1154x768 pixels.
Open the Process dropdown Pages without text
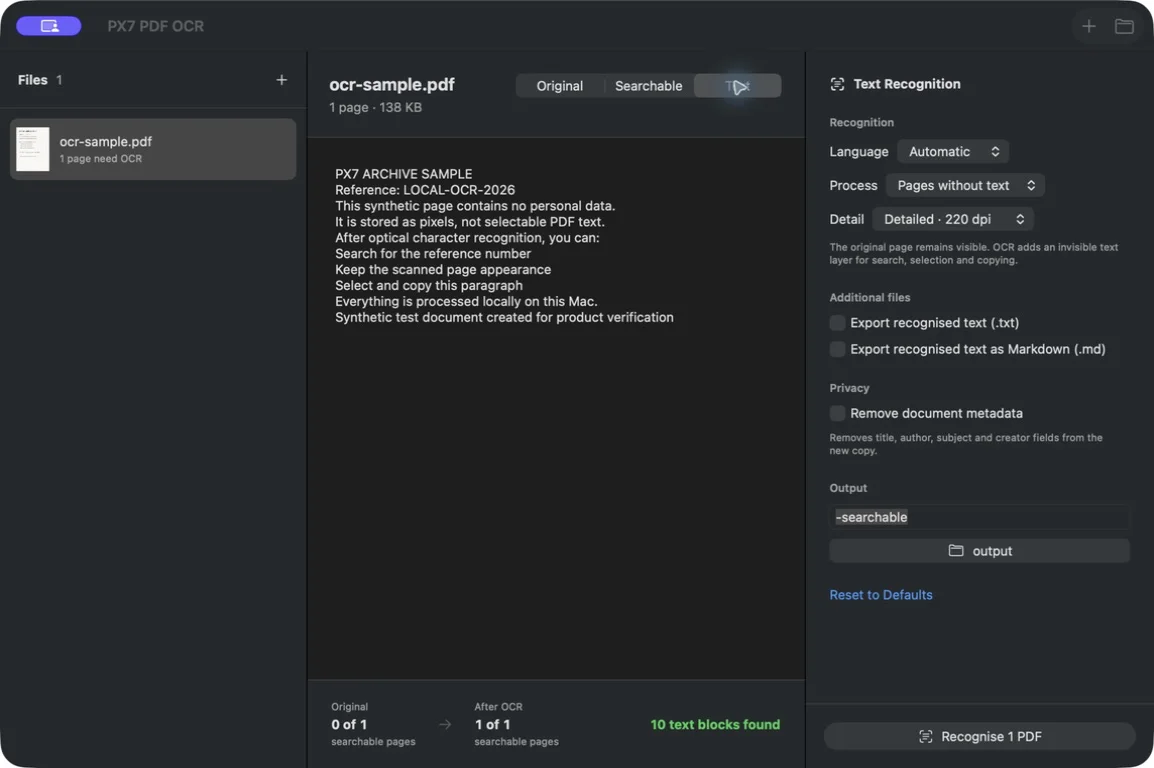pos(966,185)
